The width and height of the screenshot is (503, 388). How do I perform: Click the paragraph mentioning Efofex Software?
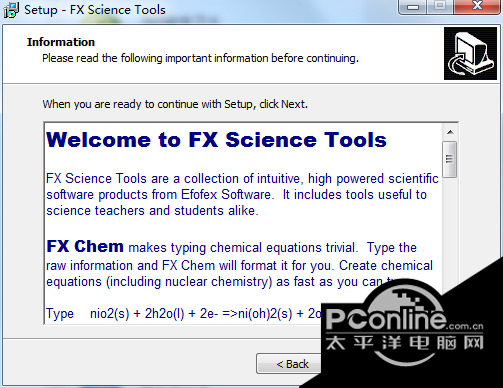tap(242, 195)
